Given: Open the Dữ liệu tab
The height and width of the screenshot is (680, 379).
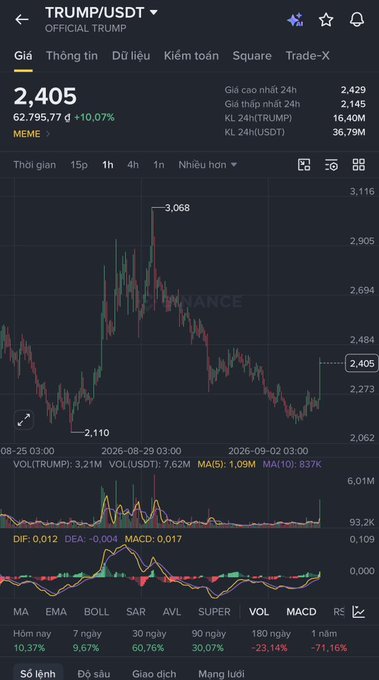Looking at the screenshot, I should tap(131, 56).
